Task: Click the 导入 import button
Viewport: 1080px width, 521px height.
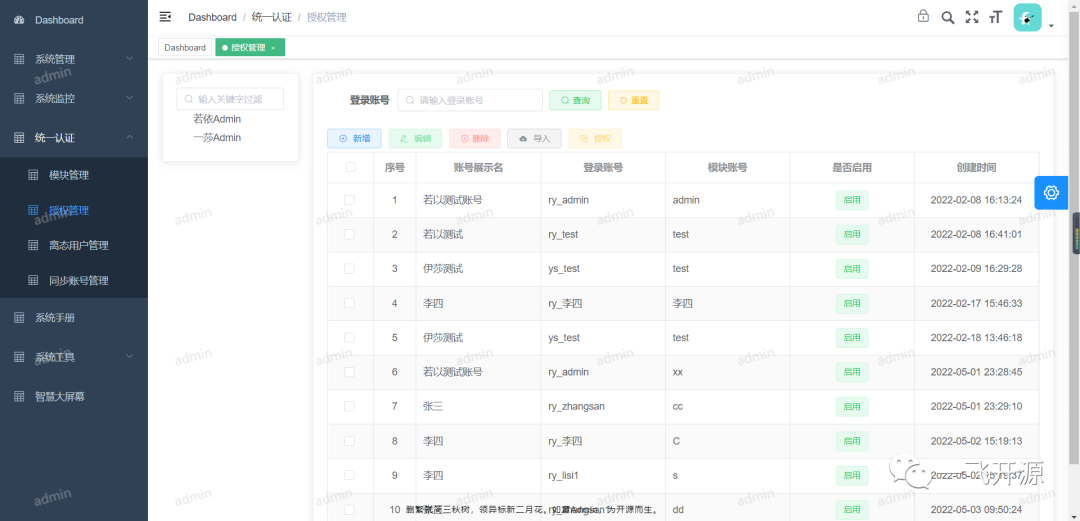Action: (x=534, y=139)
